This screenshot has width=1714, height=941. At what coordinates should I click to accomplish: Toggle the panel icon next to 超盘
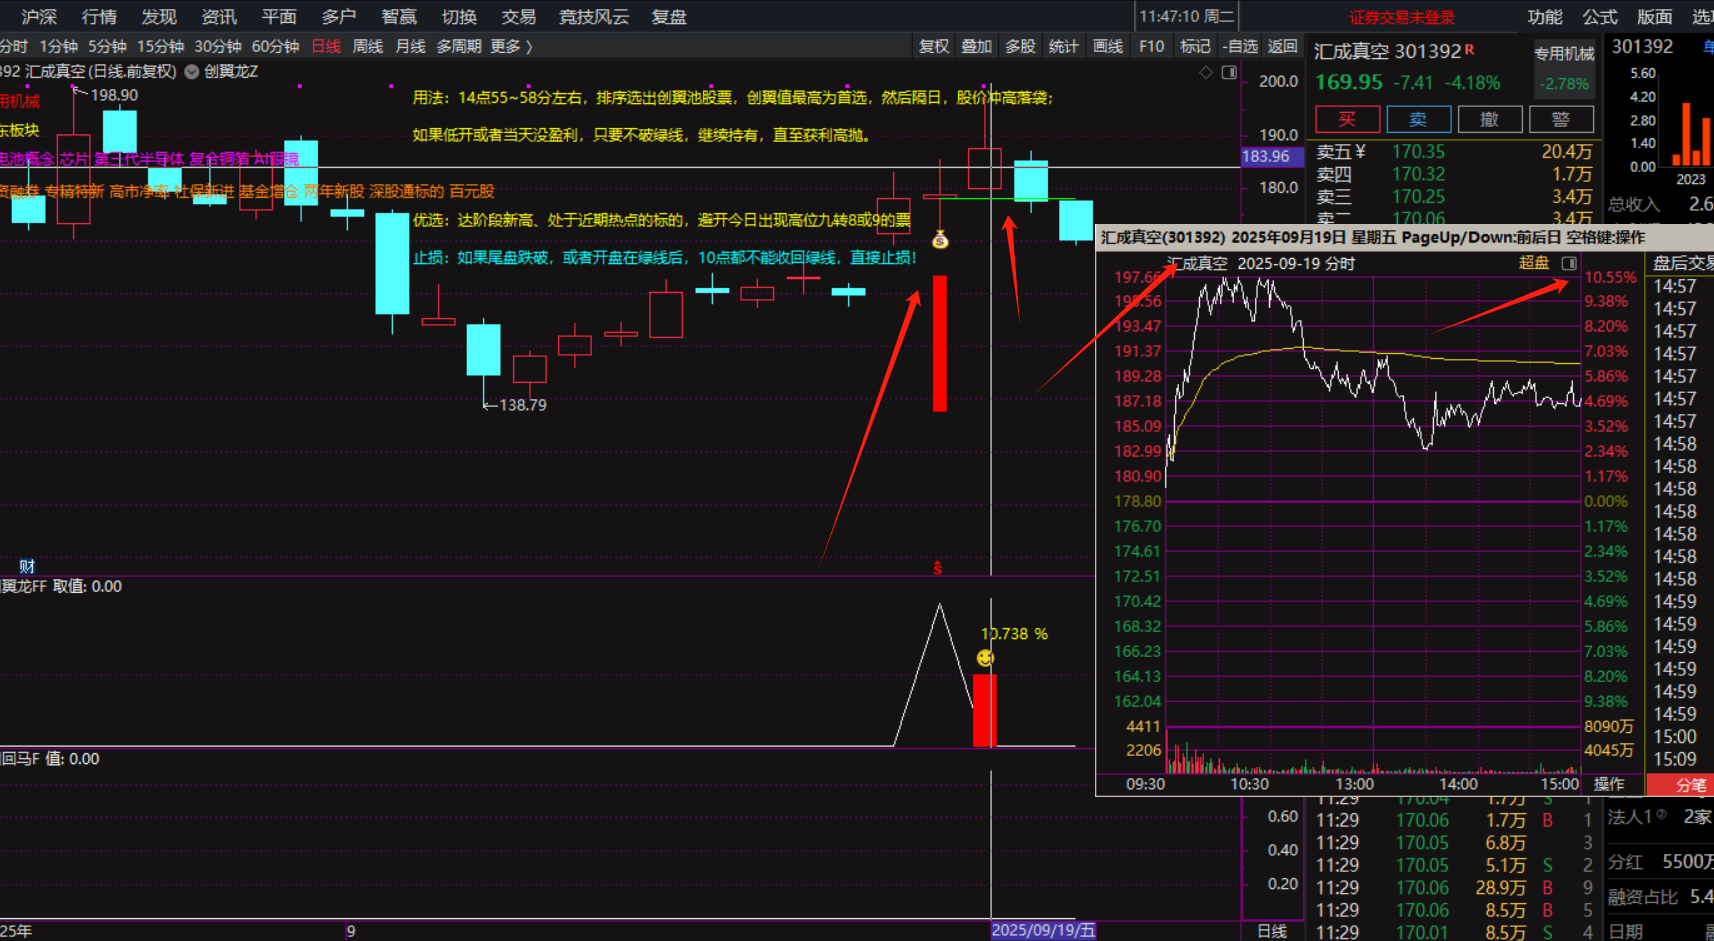[1569, 263]
